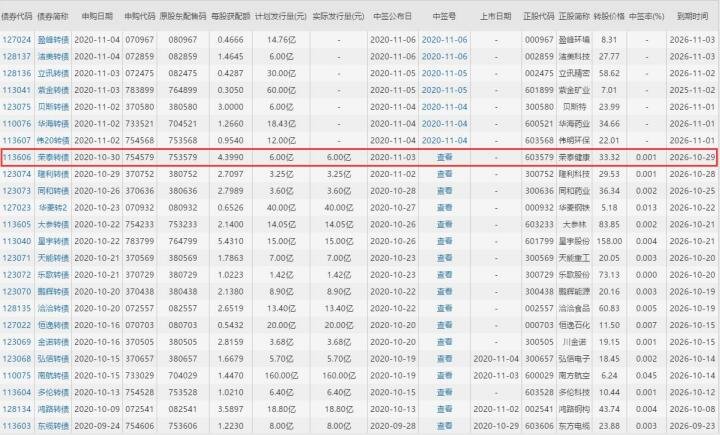Screen dimensions: 720x435
Task: Click 查看 link in the 123071 row
Action: click(444, 258)
